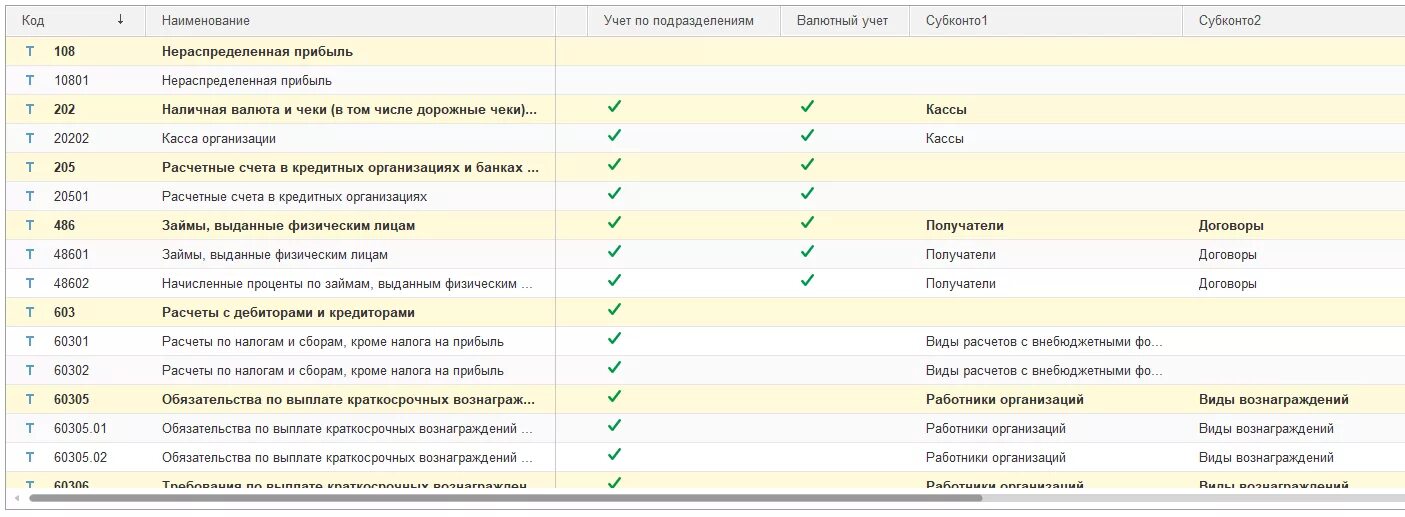Screen dimensions: 1405x517
Task: Click the Кассы subconto cell of account 20202
Action: tap(1046, 138)
